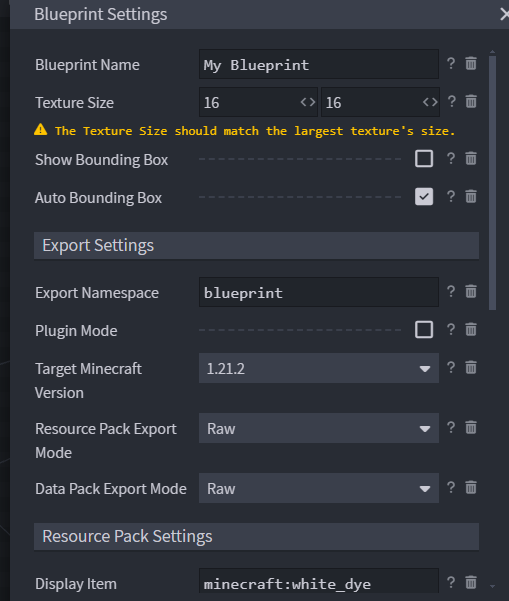Focus the Export Namespace text field

319,292
